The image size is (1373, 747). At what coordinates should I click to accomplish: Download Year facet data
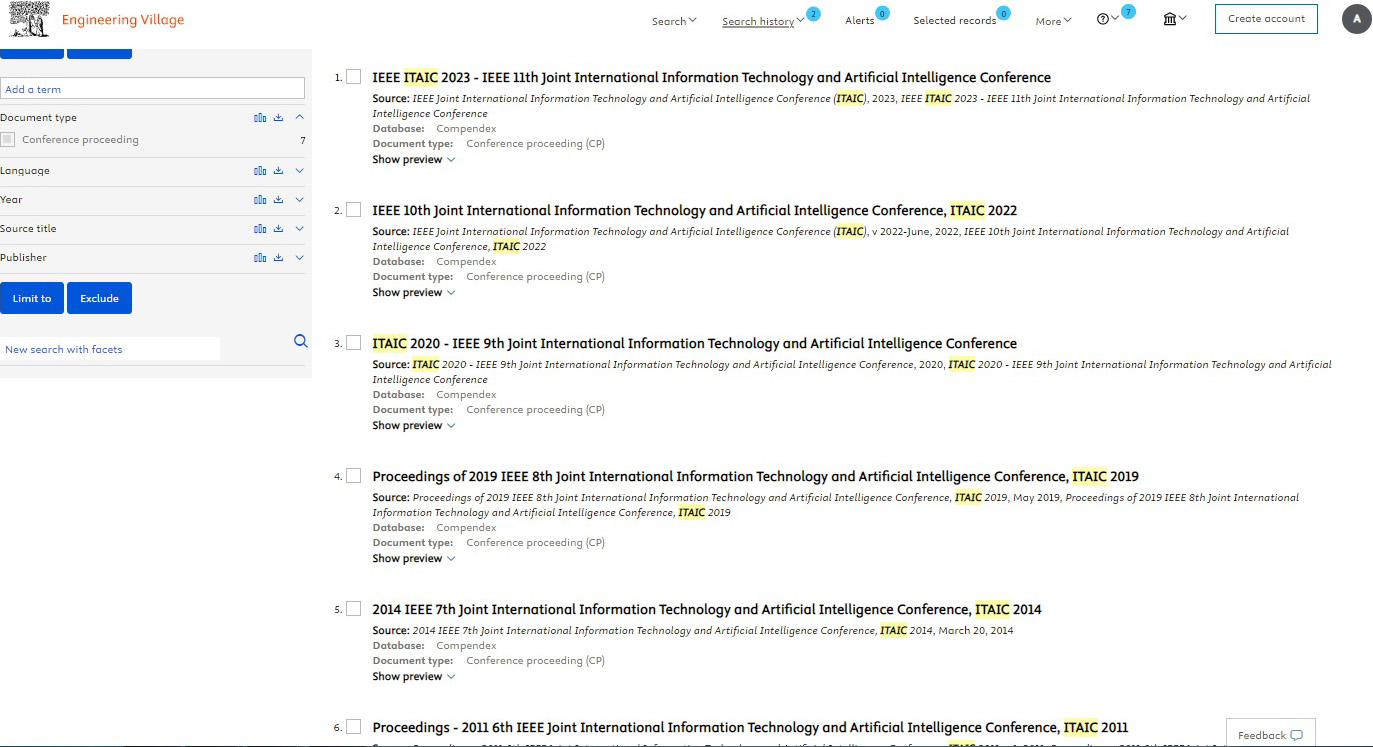coord(279,200)
